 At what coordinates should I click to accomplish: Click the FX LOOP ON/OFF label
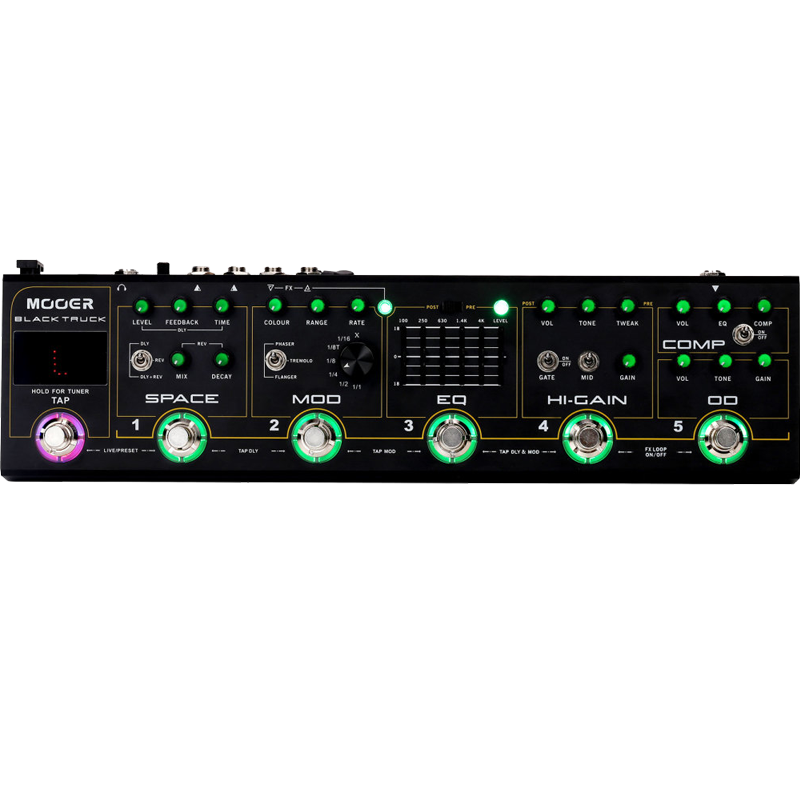[x=656, y=452]
